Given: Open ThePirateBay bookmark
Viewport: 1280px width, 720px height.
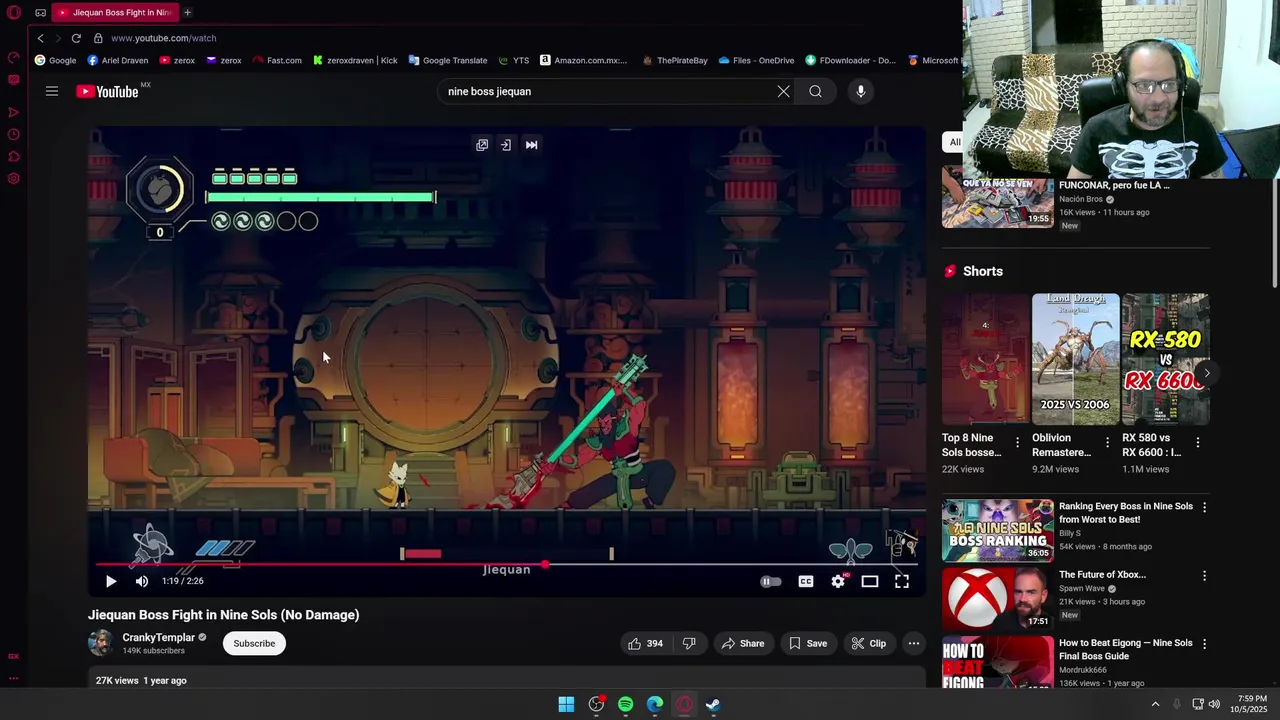Looking at the screenshot, I should [675, 60].
